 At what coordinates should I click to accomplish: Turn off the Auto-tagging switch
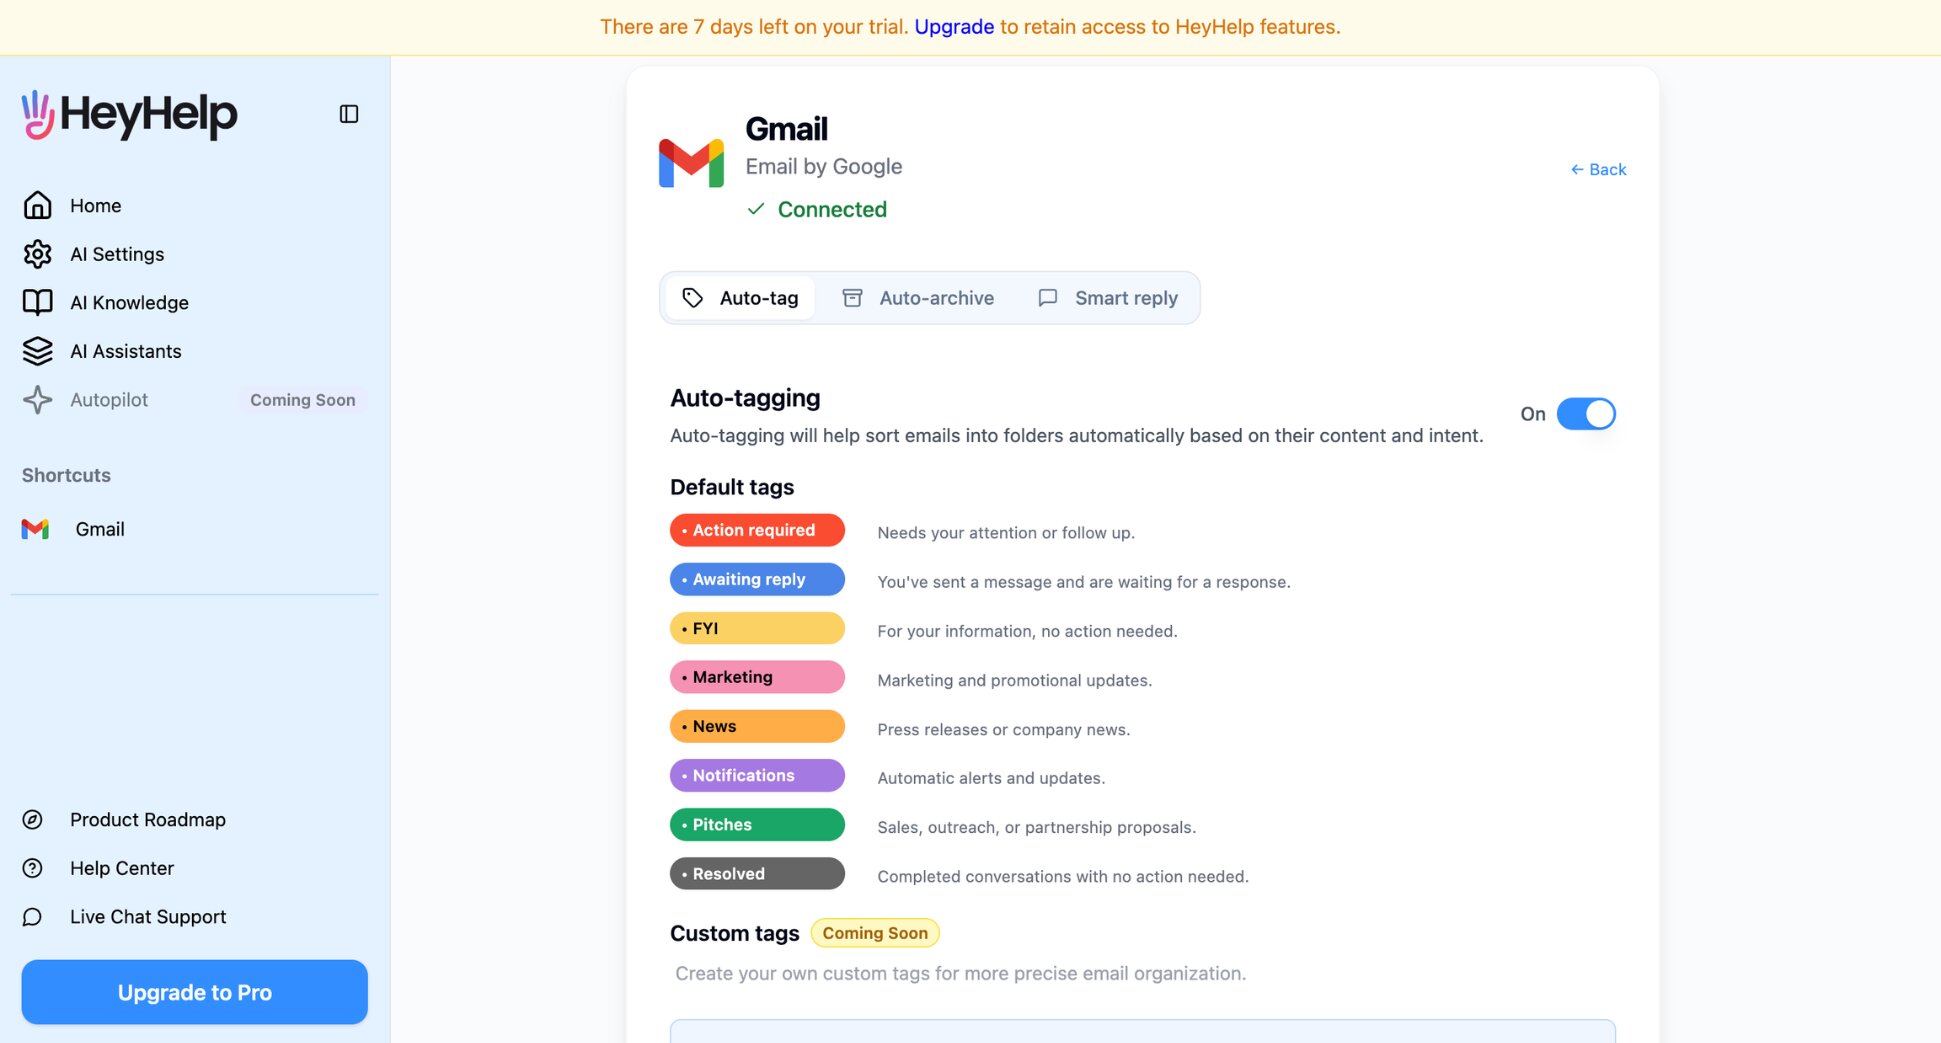1586,413
